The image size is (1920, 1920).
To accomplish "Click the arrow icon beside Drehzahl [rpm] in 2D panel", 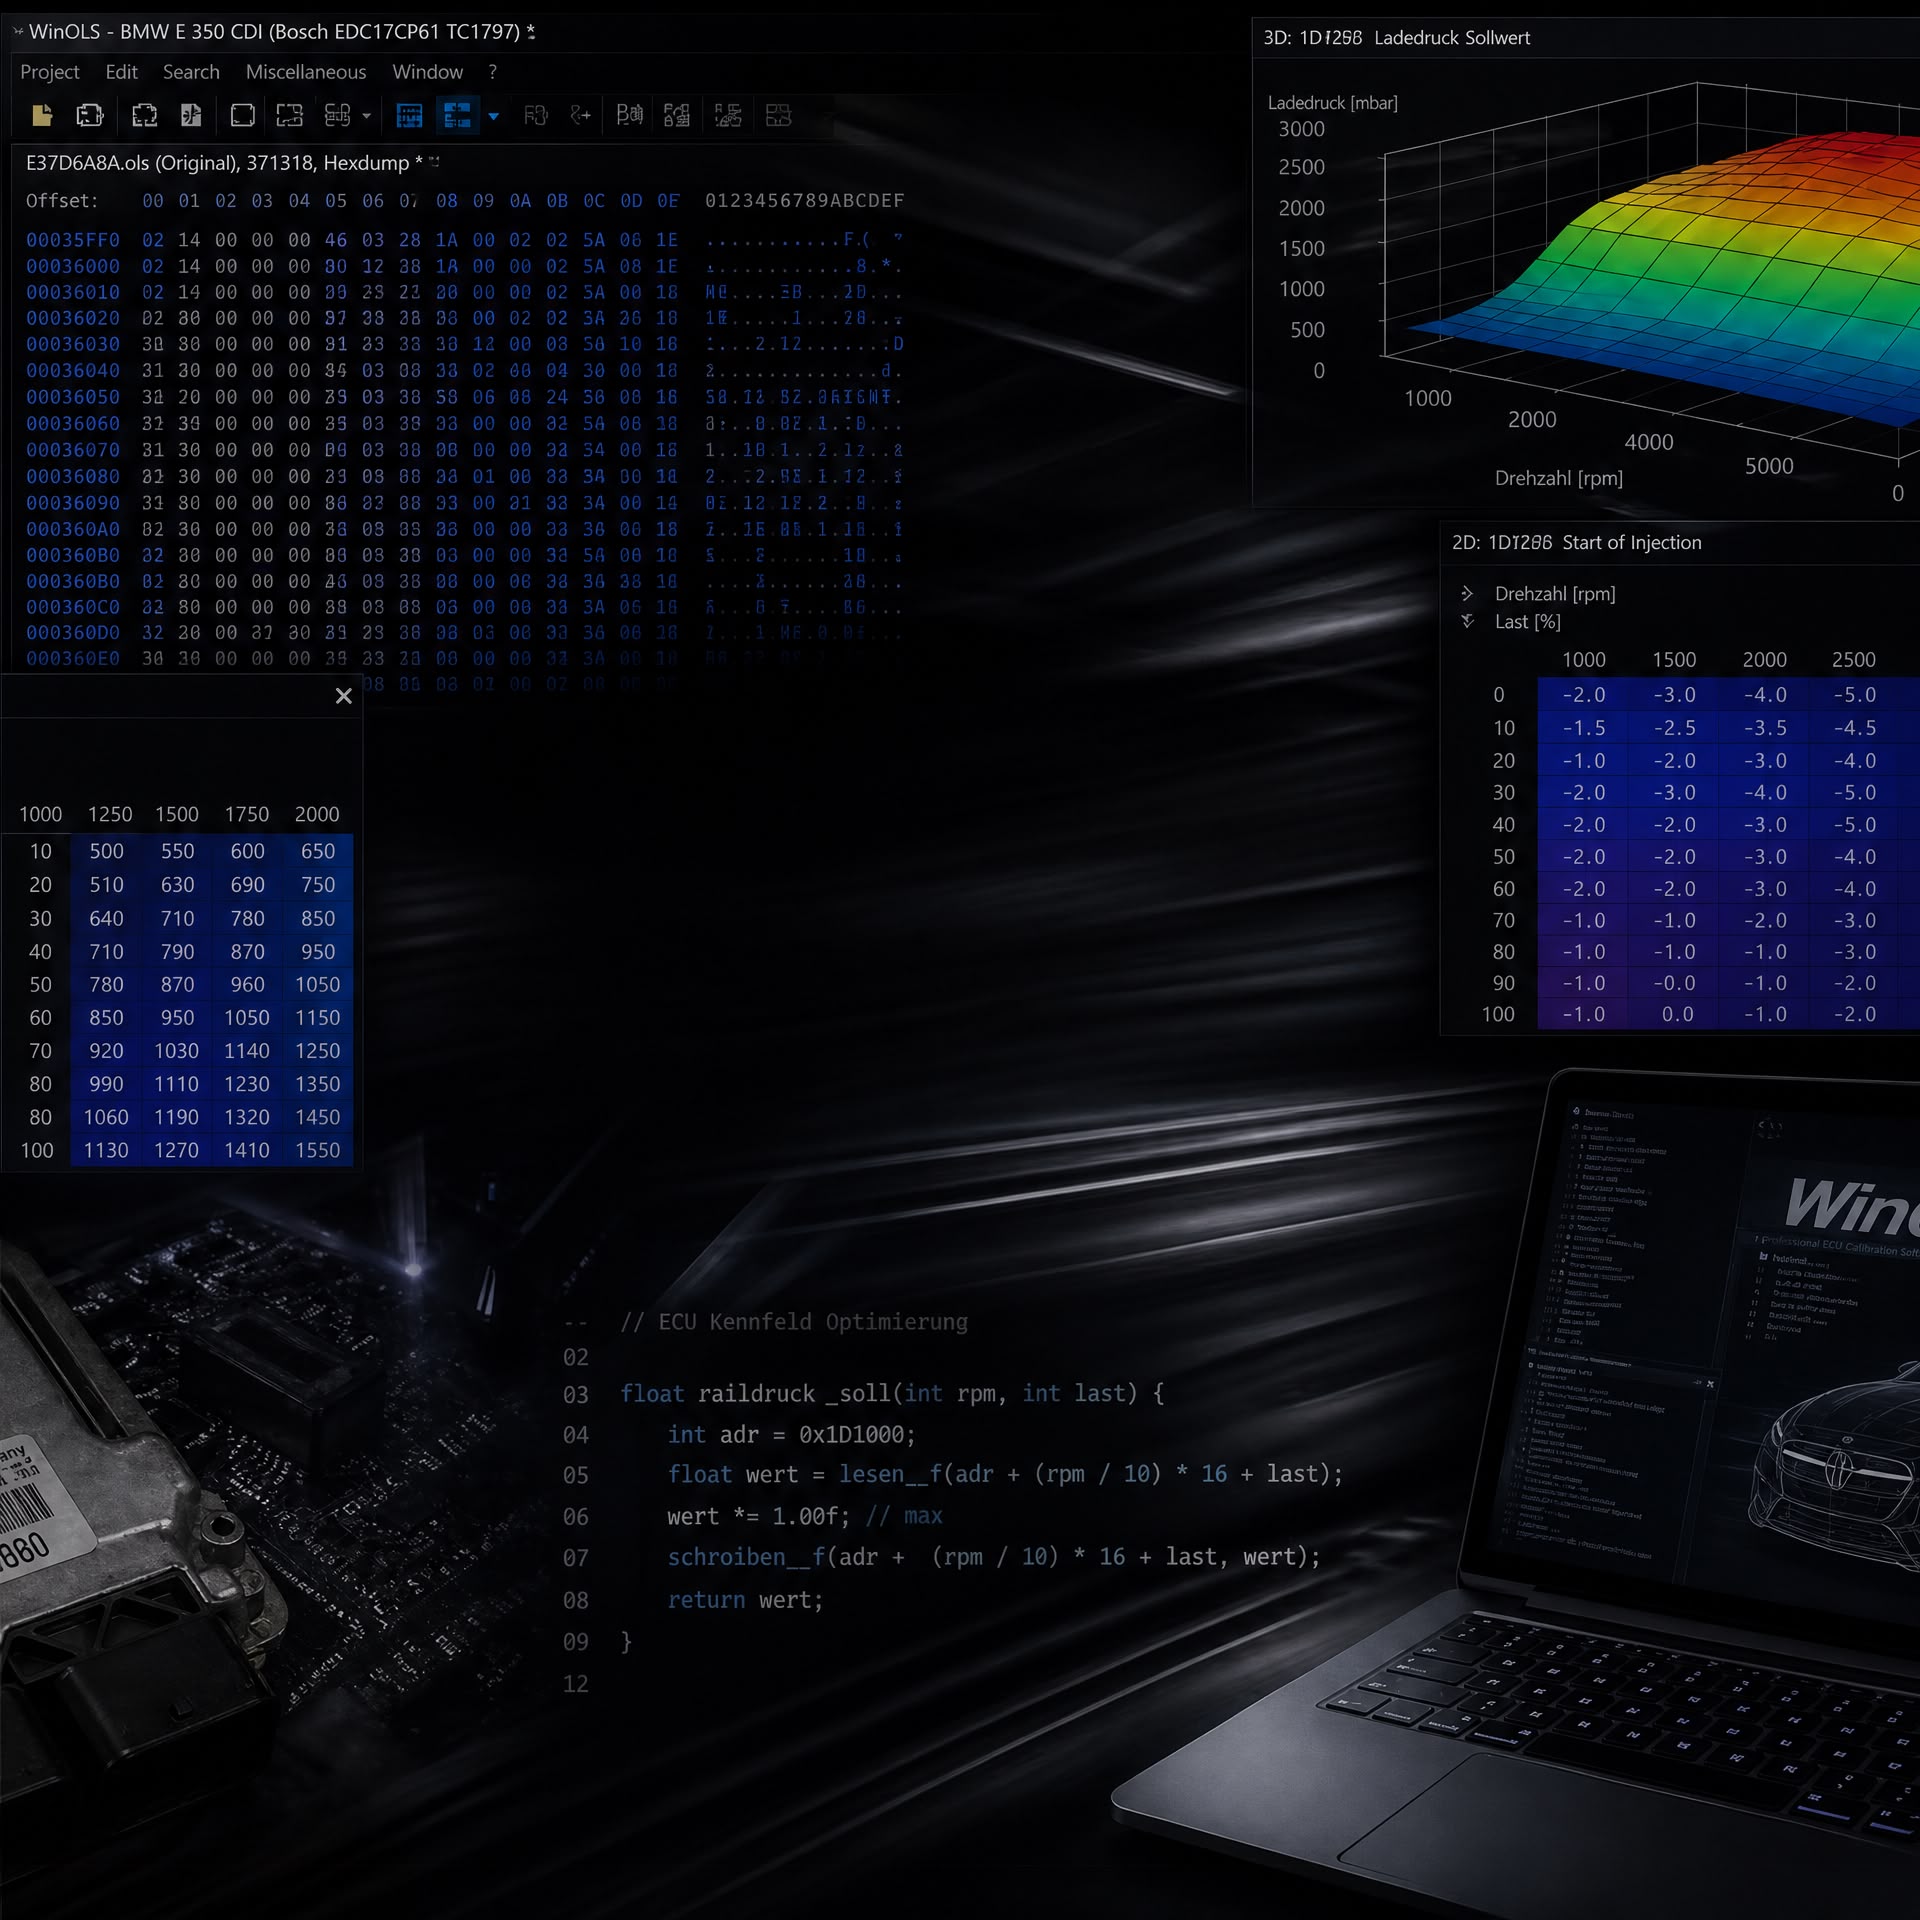I will (x=1467, y=594).
